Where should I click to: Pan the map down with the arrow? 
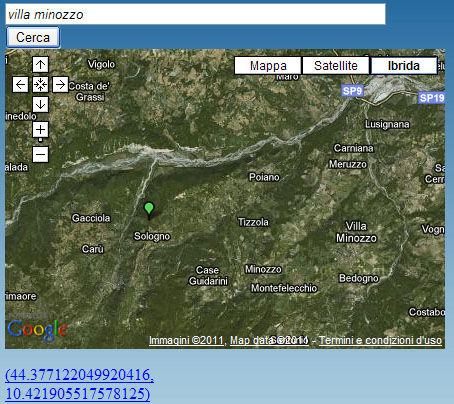(x=40, y=105)
